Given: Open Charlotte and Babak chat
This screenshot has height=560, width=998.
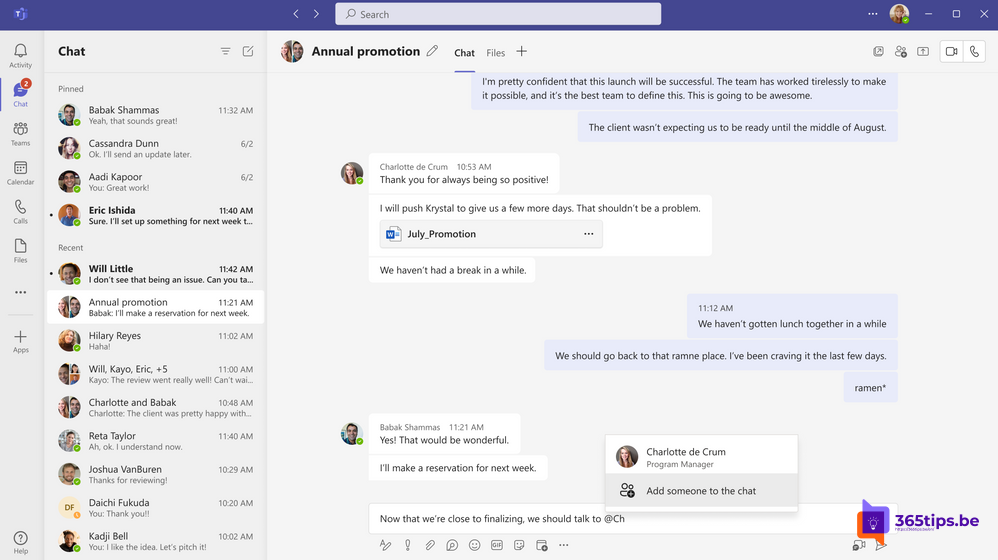Looking at the screenshot, I should point(155,407).
